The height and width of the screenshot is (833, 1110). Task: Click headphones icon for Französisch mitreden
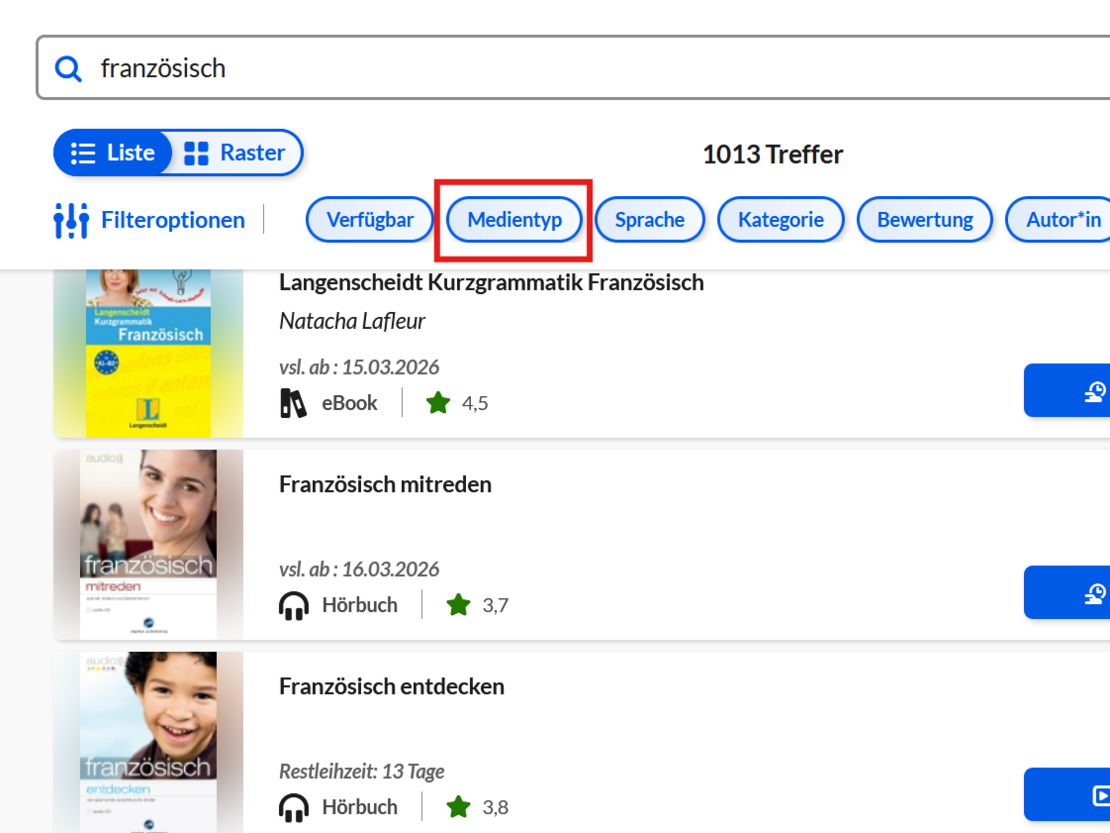(294, 605)
